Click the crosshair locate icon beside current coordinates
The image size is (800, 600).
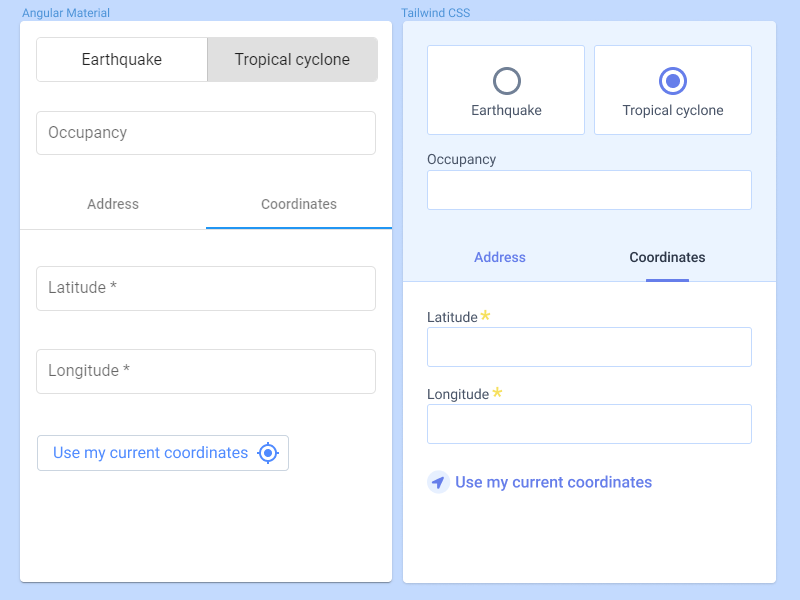pos(268,453)
